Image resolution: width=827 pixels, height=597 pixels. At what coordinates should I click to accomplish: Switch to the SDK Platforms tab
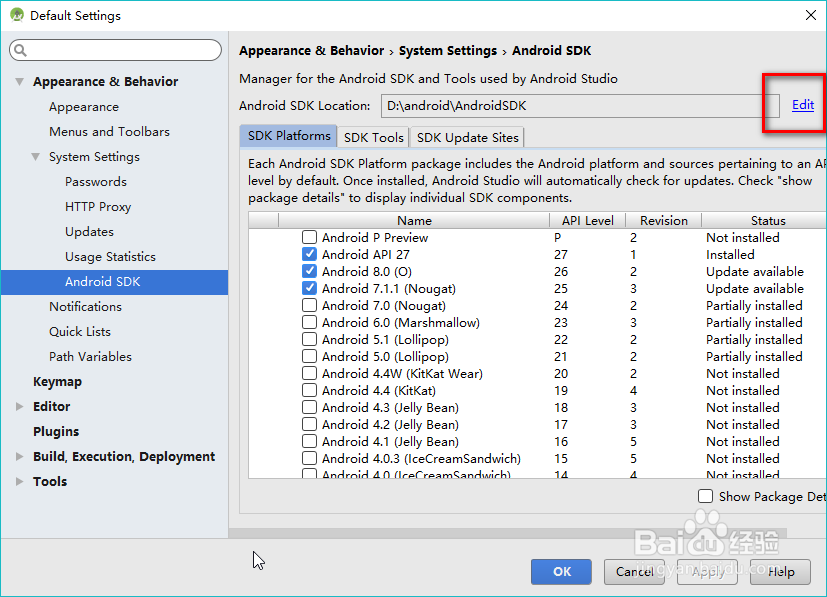(289, 136)
